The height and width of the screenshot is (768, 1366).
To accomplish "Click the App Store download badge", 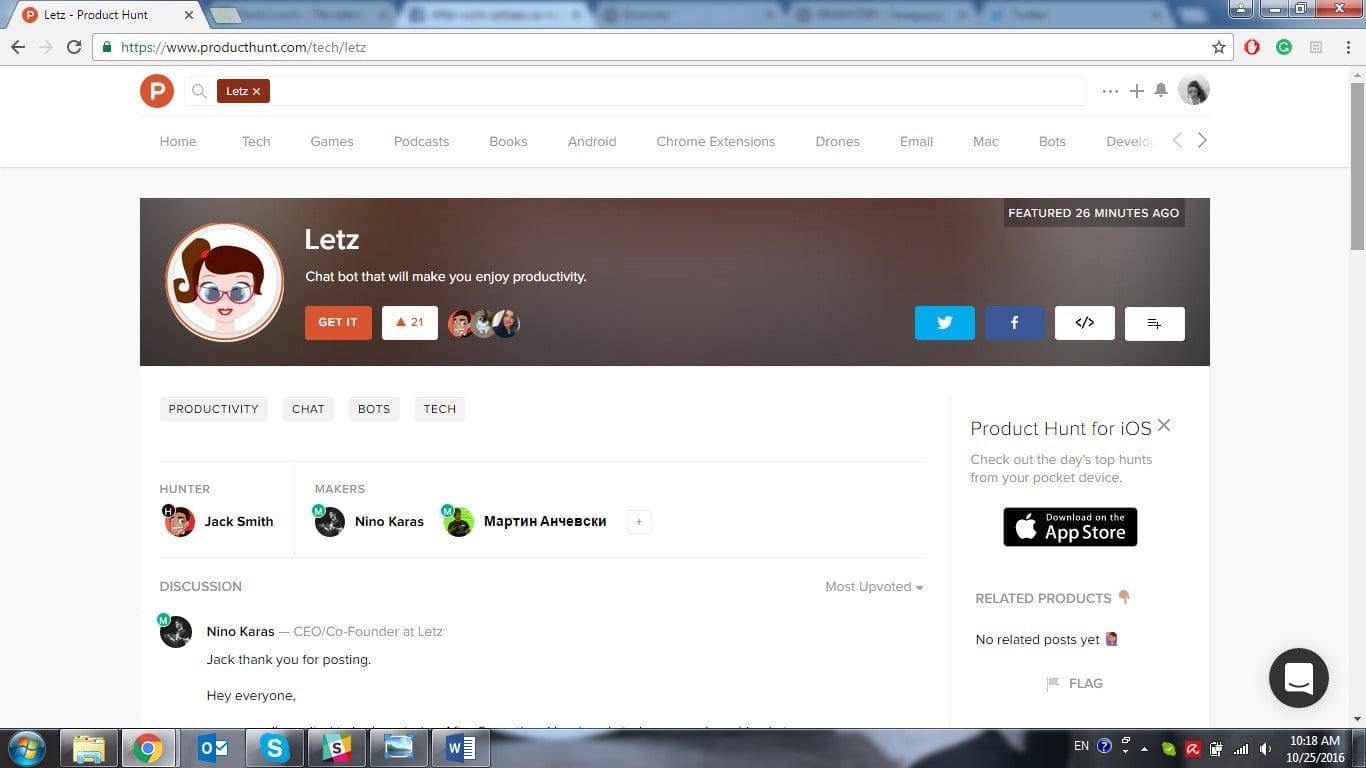I will [1069, 527].
